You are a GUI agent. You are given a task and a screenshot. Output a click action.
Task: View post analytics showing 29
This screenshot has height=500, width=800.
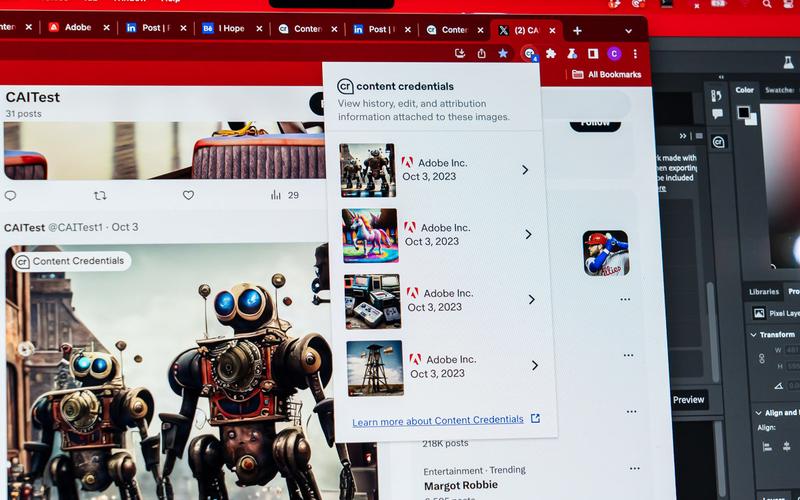click(x=285, y=195)
